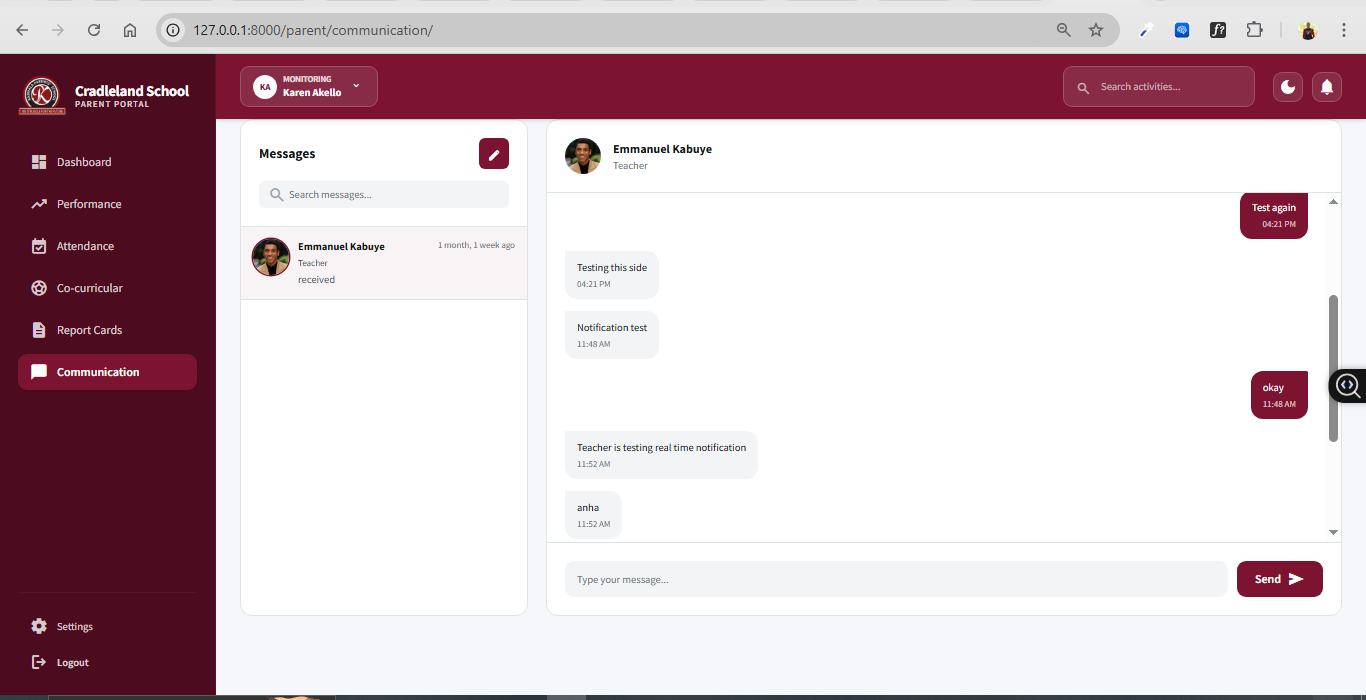
Task: Click the Attendance calendar icon
Action: (x=39, y=246)
